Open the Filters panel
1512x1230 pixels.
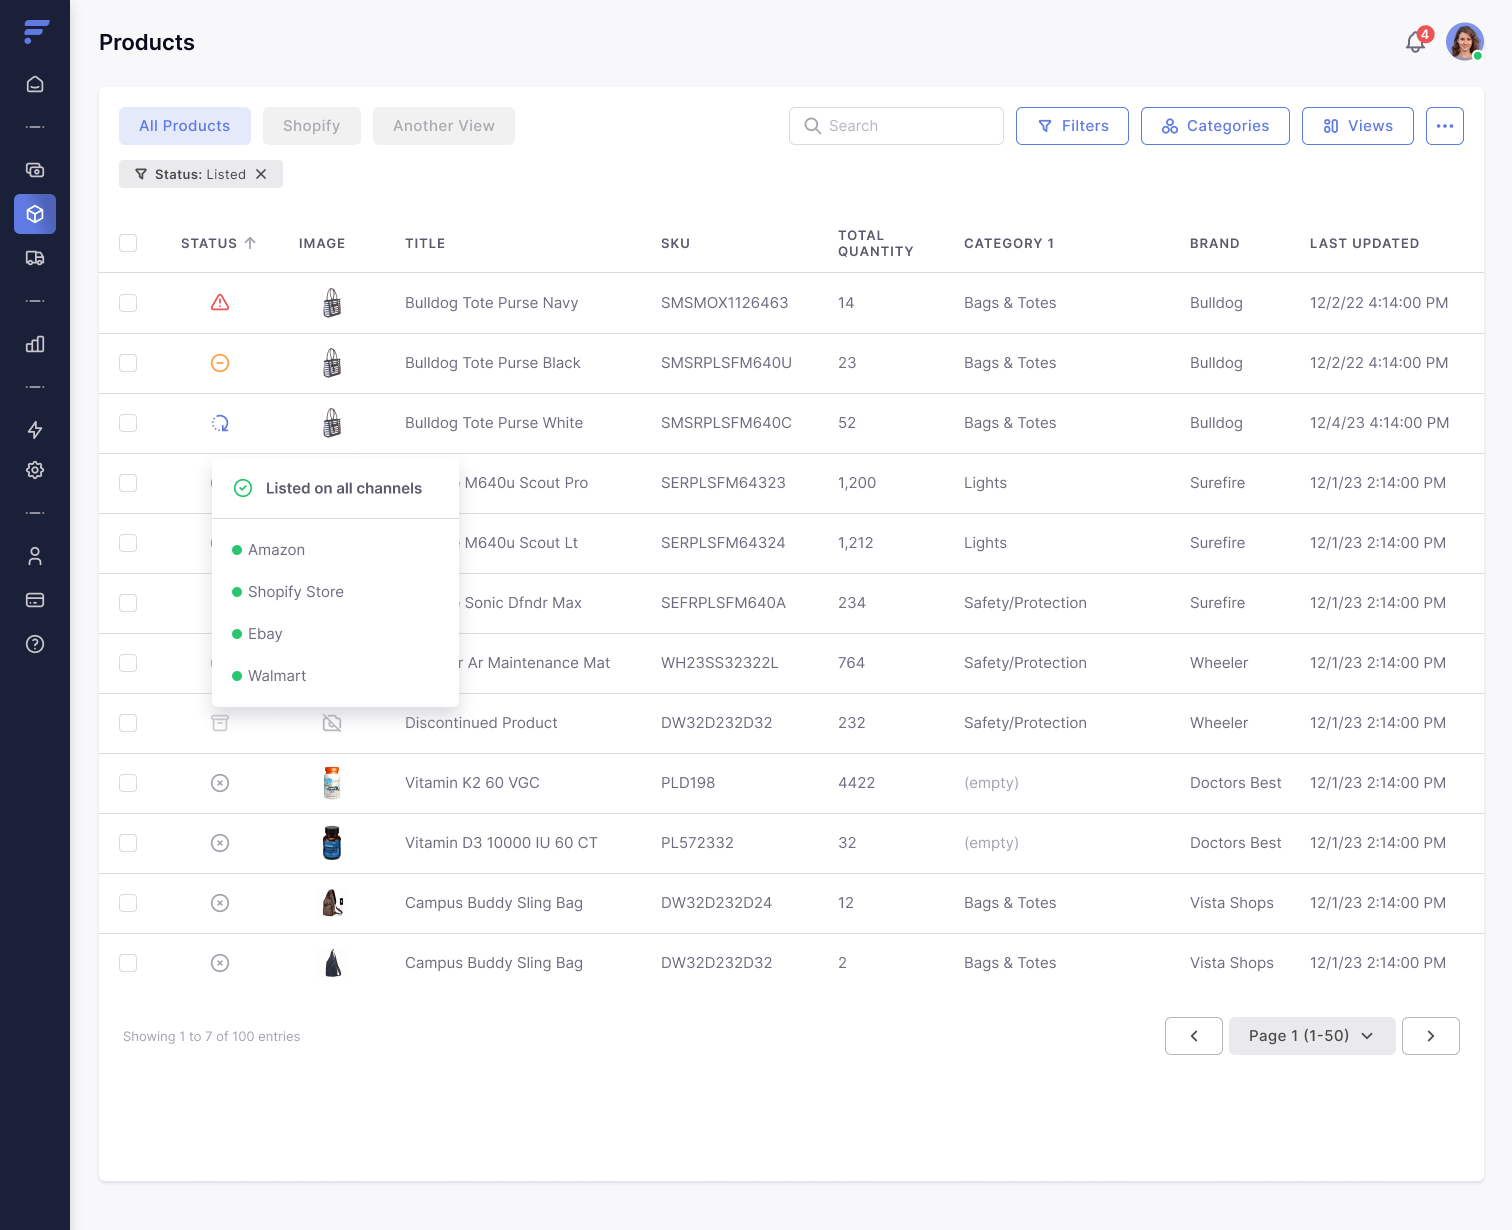click(x=1072, y=125)
